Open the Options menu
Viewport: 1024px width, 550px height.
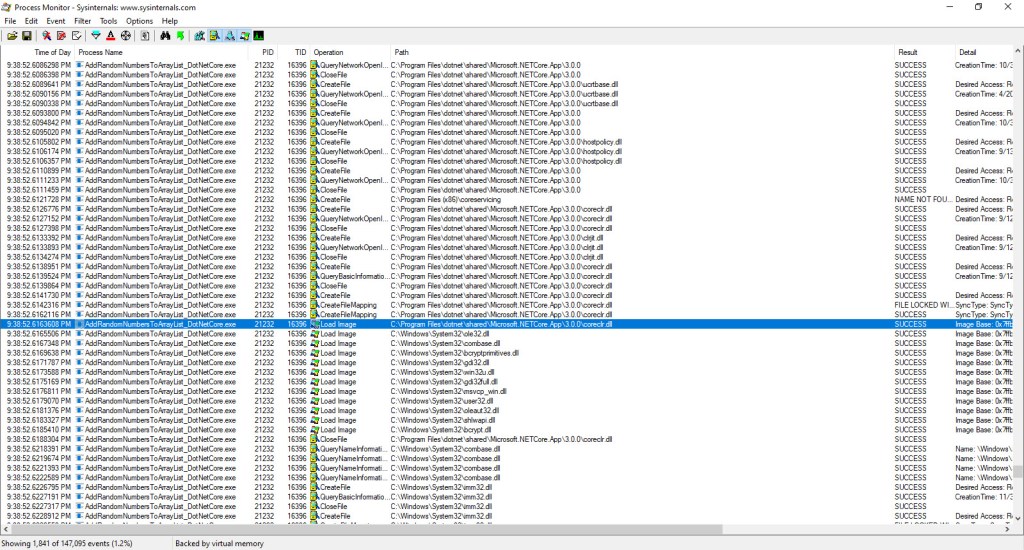[139, 21]
